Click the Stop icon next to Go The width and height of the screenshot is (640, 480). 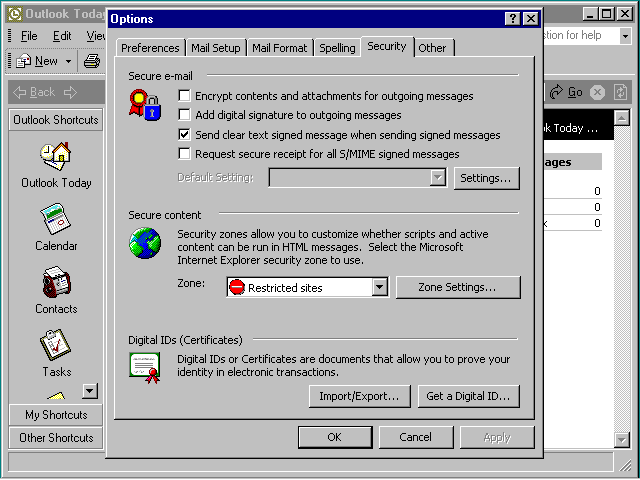598,92
